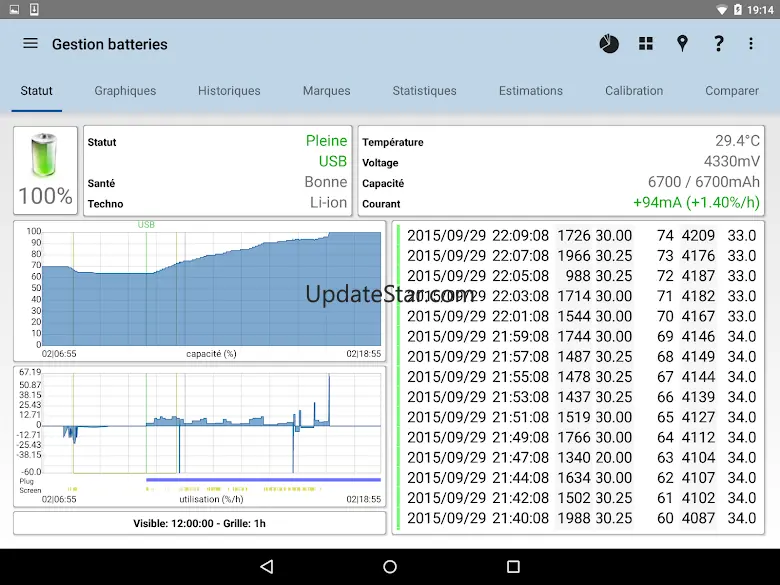This screenshot has width=780, height=585.
Task: Open the hamburger navigation menu
Action: (30, 44)
